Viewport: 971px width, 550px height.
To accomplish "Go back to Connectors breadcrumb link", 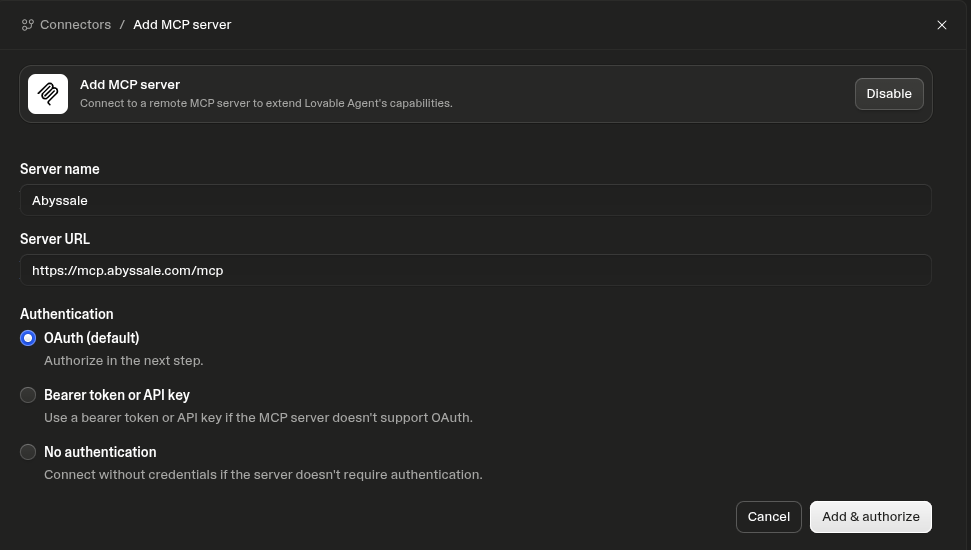I will tap(75, 25).
